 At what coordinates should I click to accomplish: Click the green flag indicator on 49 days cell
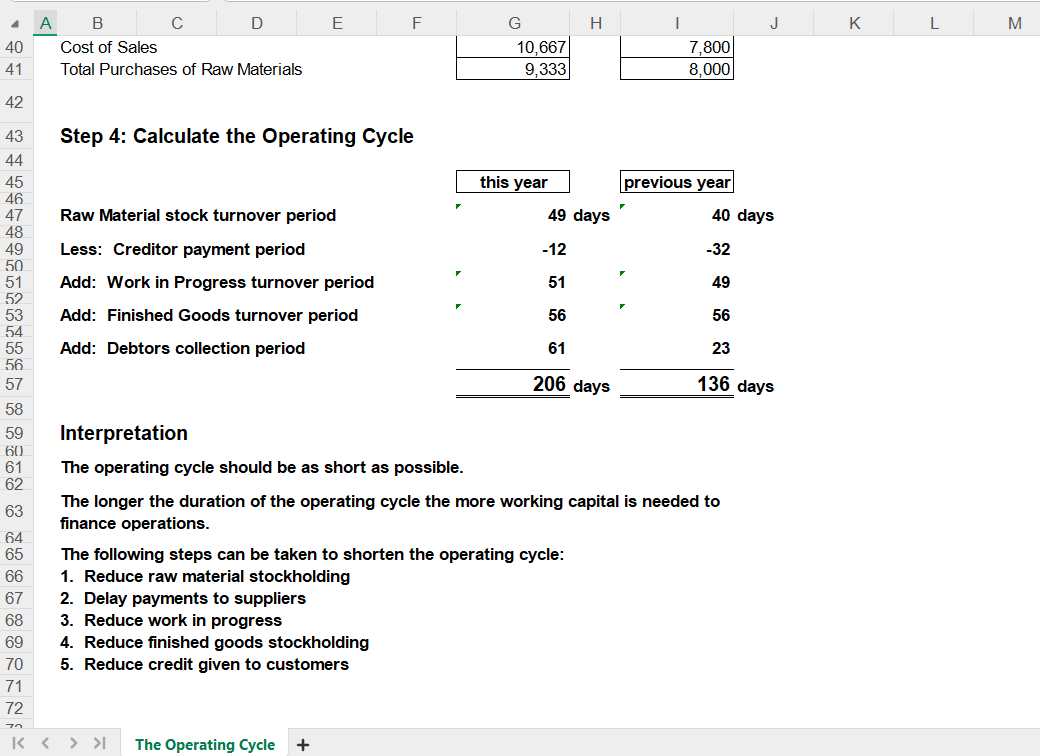[x=459, y=206]
